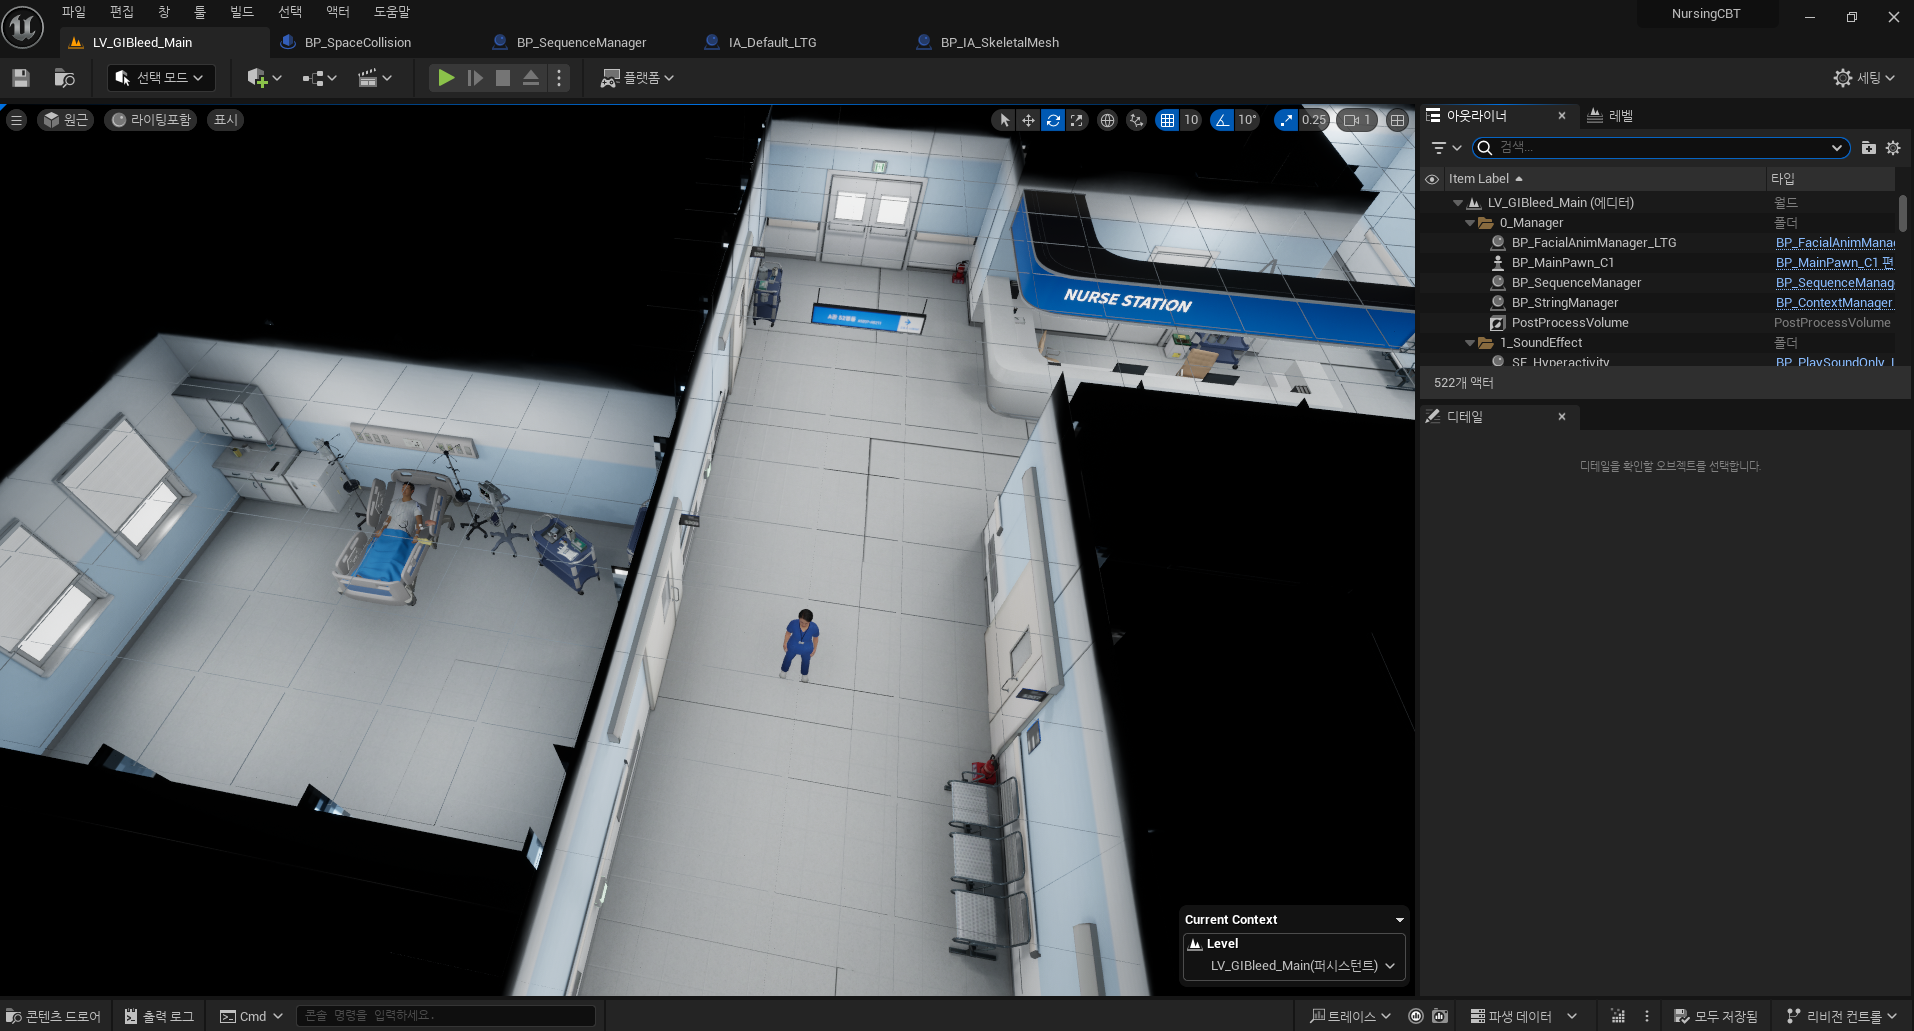The width and height of the screenshot is (1914, 1031).
Task: Open the surface snapping icon in viewport
Action: [1136, 120]
